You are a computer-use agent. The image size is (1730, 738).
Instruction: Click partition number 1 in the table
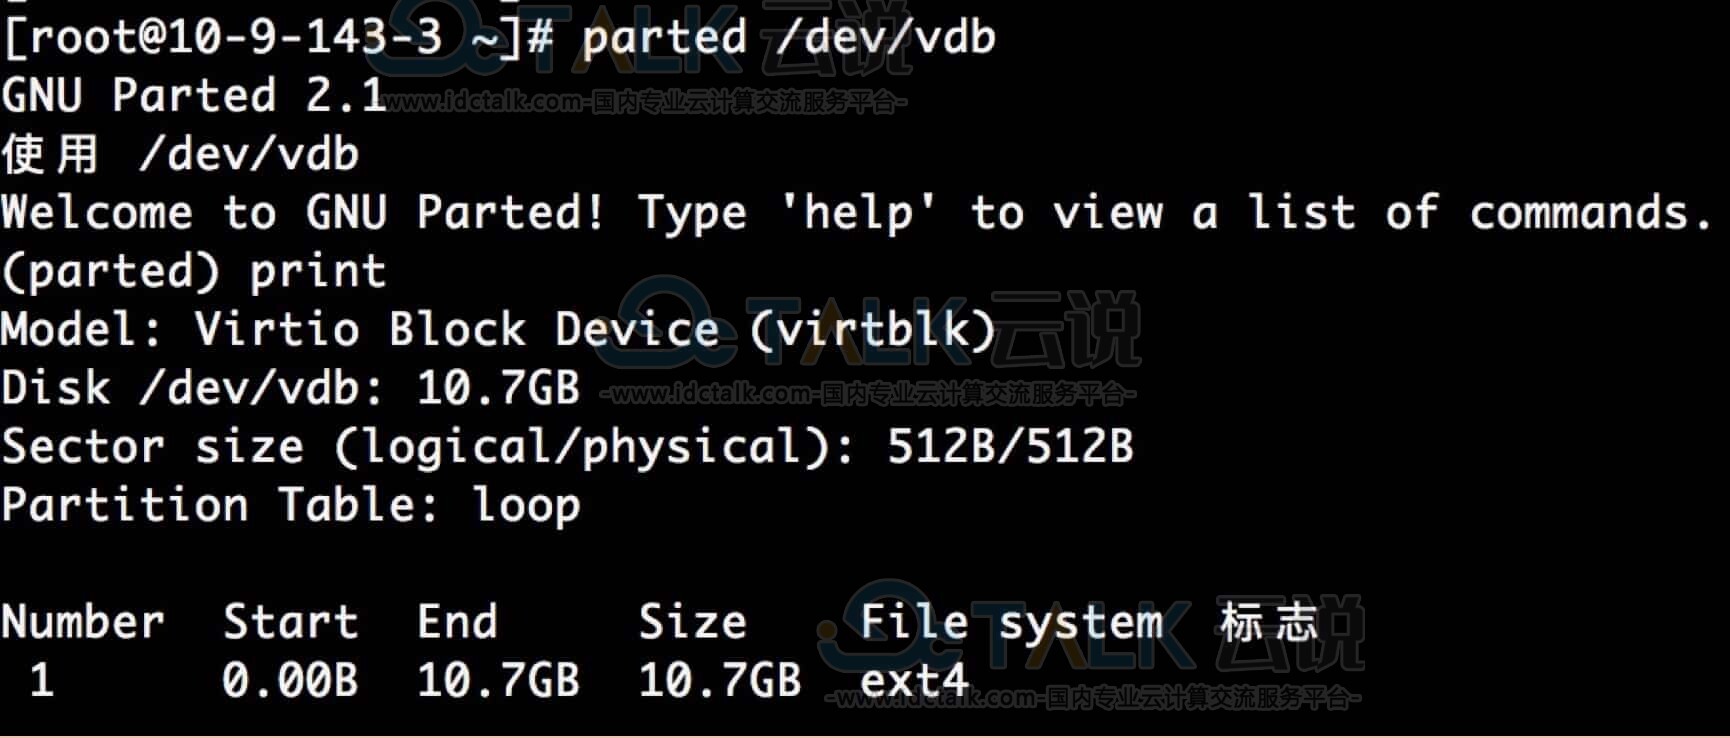click(42, 680)
